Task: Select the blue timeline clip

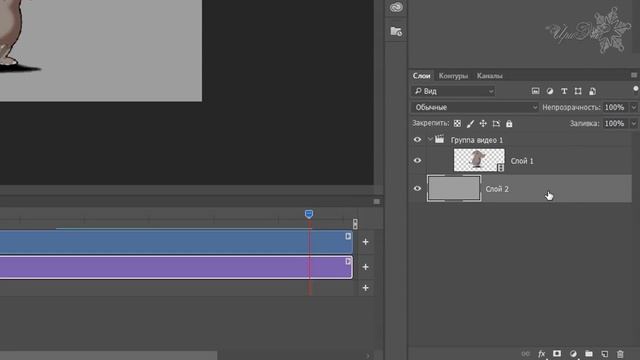Action: coord(176,242)
